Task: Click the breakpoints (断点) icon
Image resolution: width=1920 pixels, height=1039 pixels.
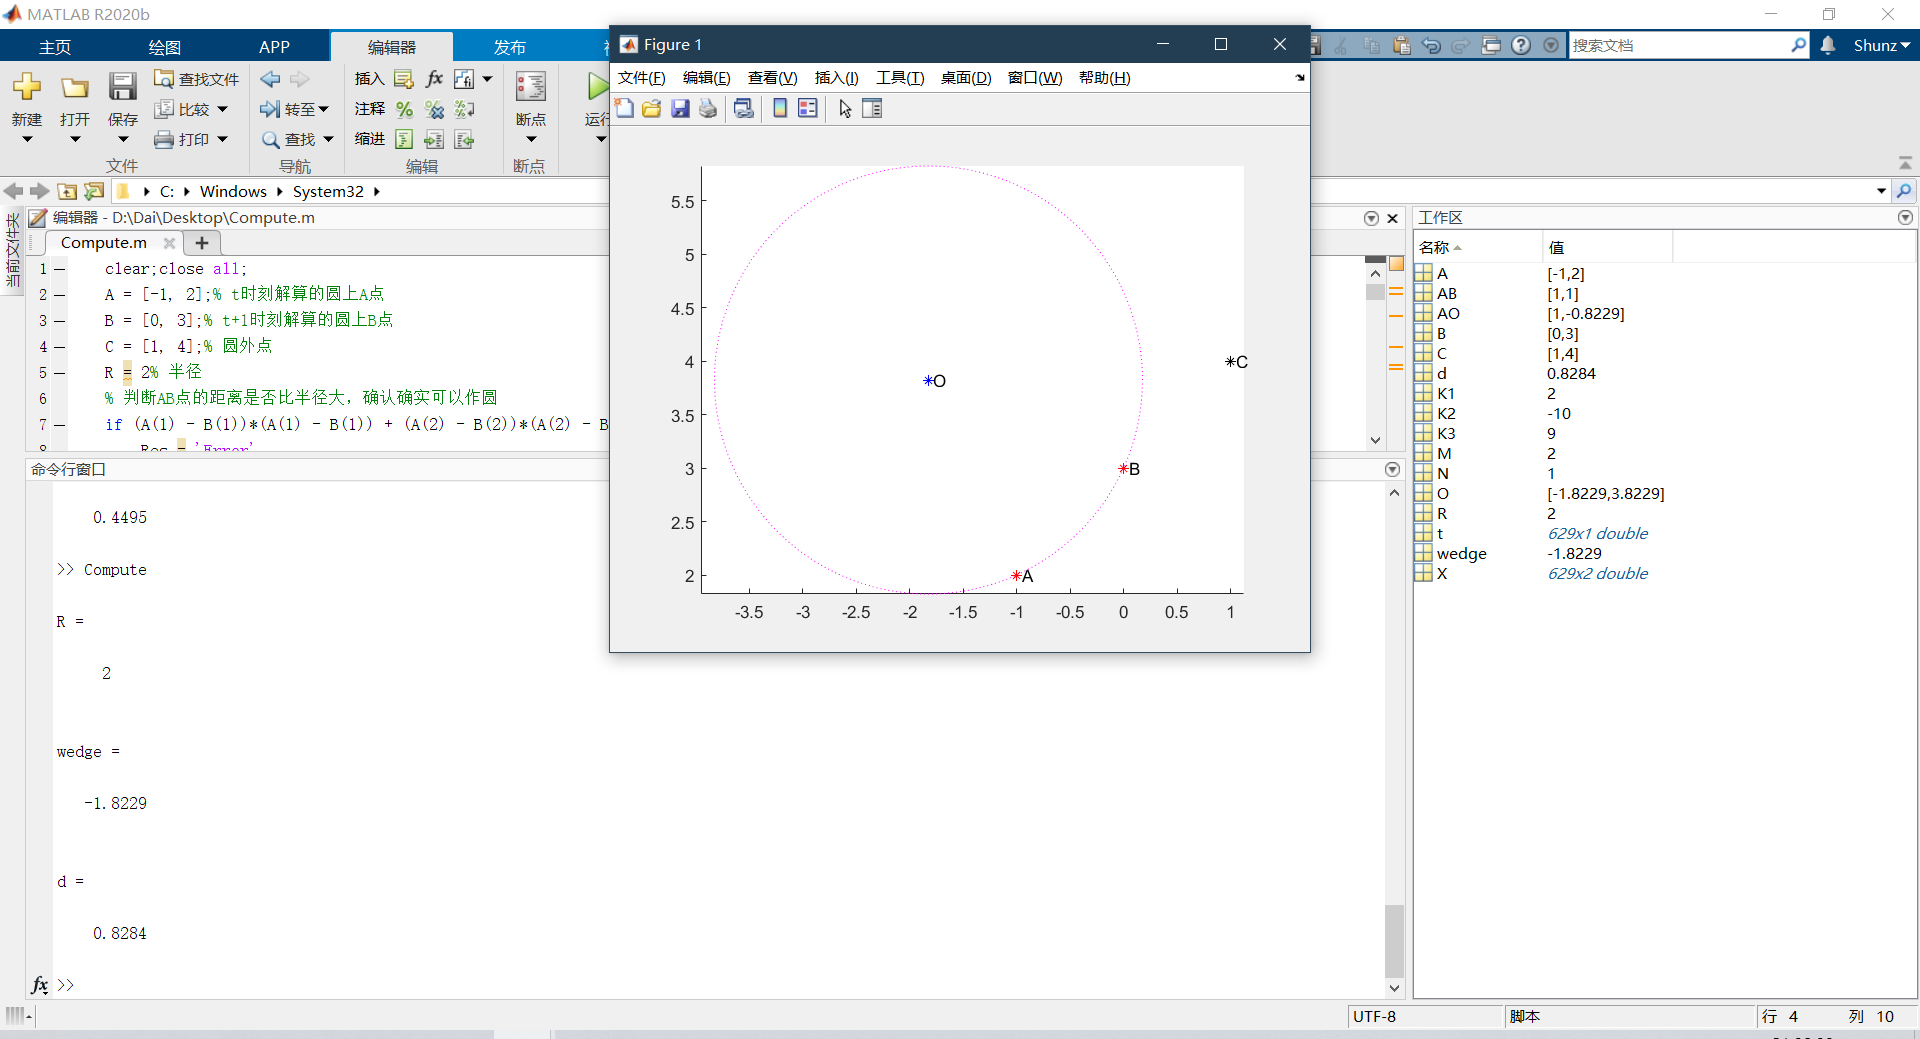Action: [x=530, y=87]
